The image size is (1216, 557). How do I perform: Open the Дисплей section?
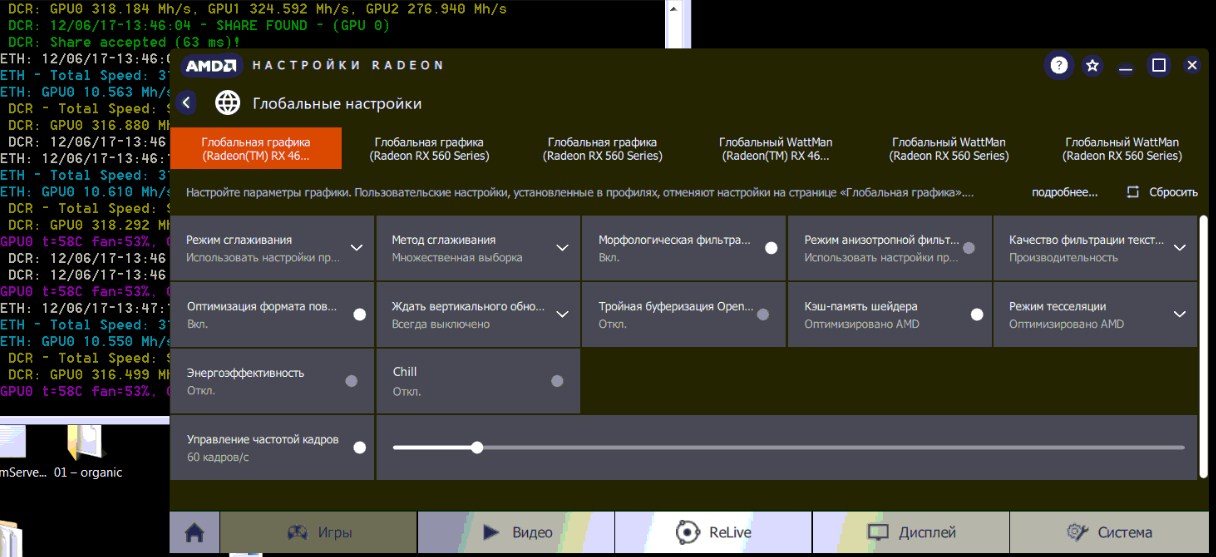(911, 532)
